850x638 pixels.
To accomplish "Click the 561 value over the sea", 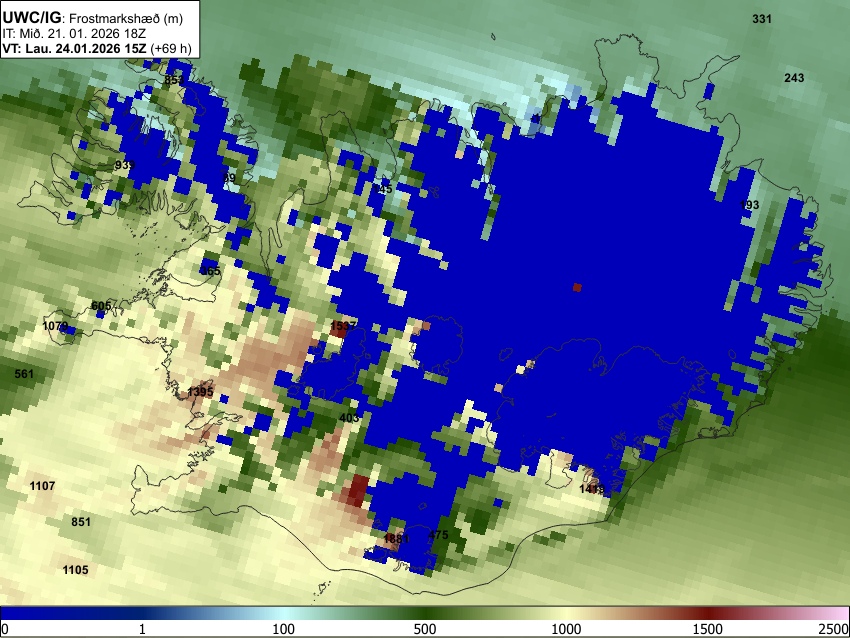I will coord(24,374).
